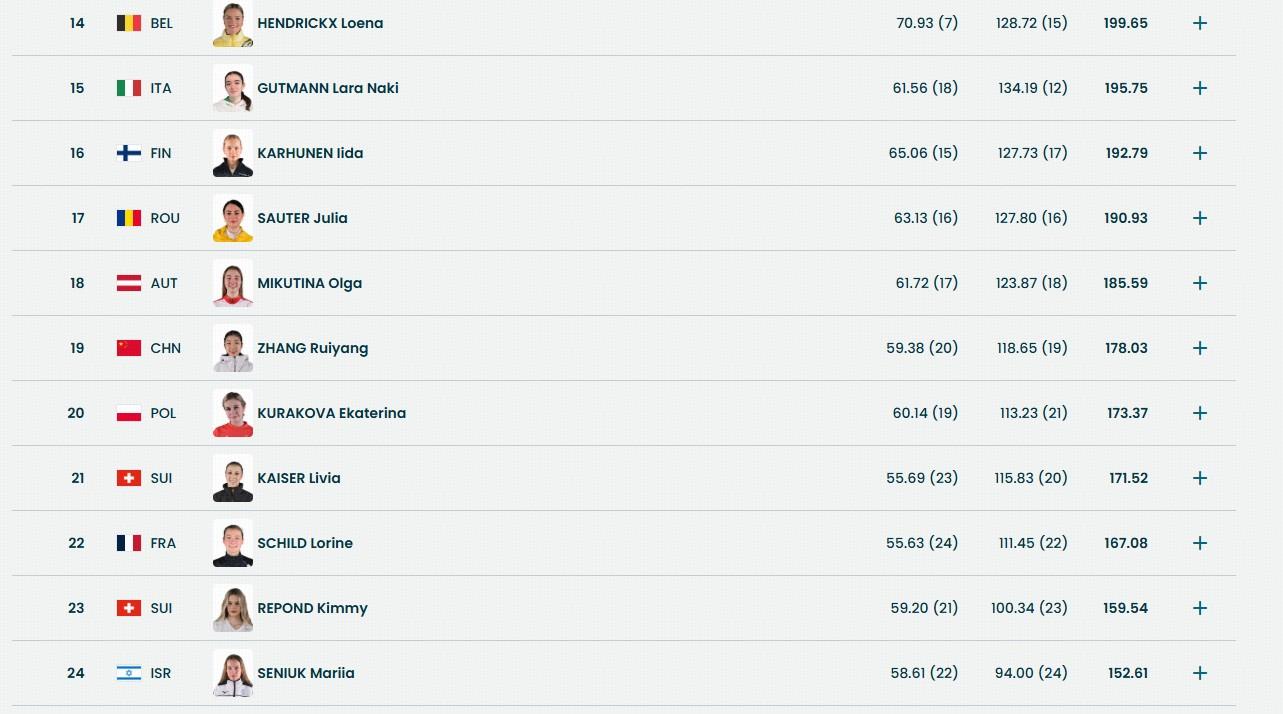Click Romania flag in row 17
The width and height of the screenshot is (1283, 714).
(129, 218)
